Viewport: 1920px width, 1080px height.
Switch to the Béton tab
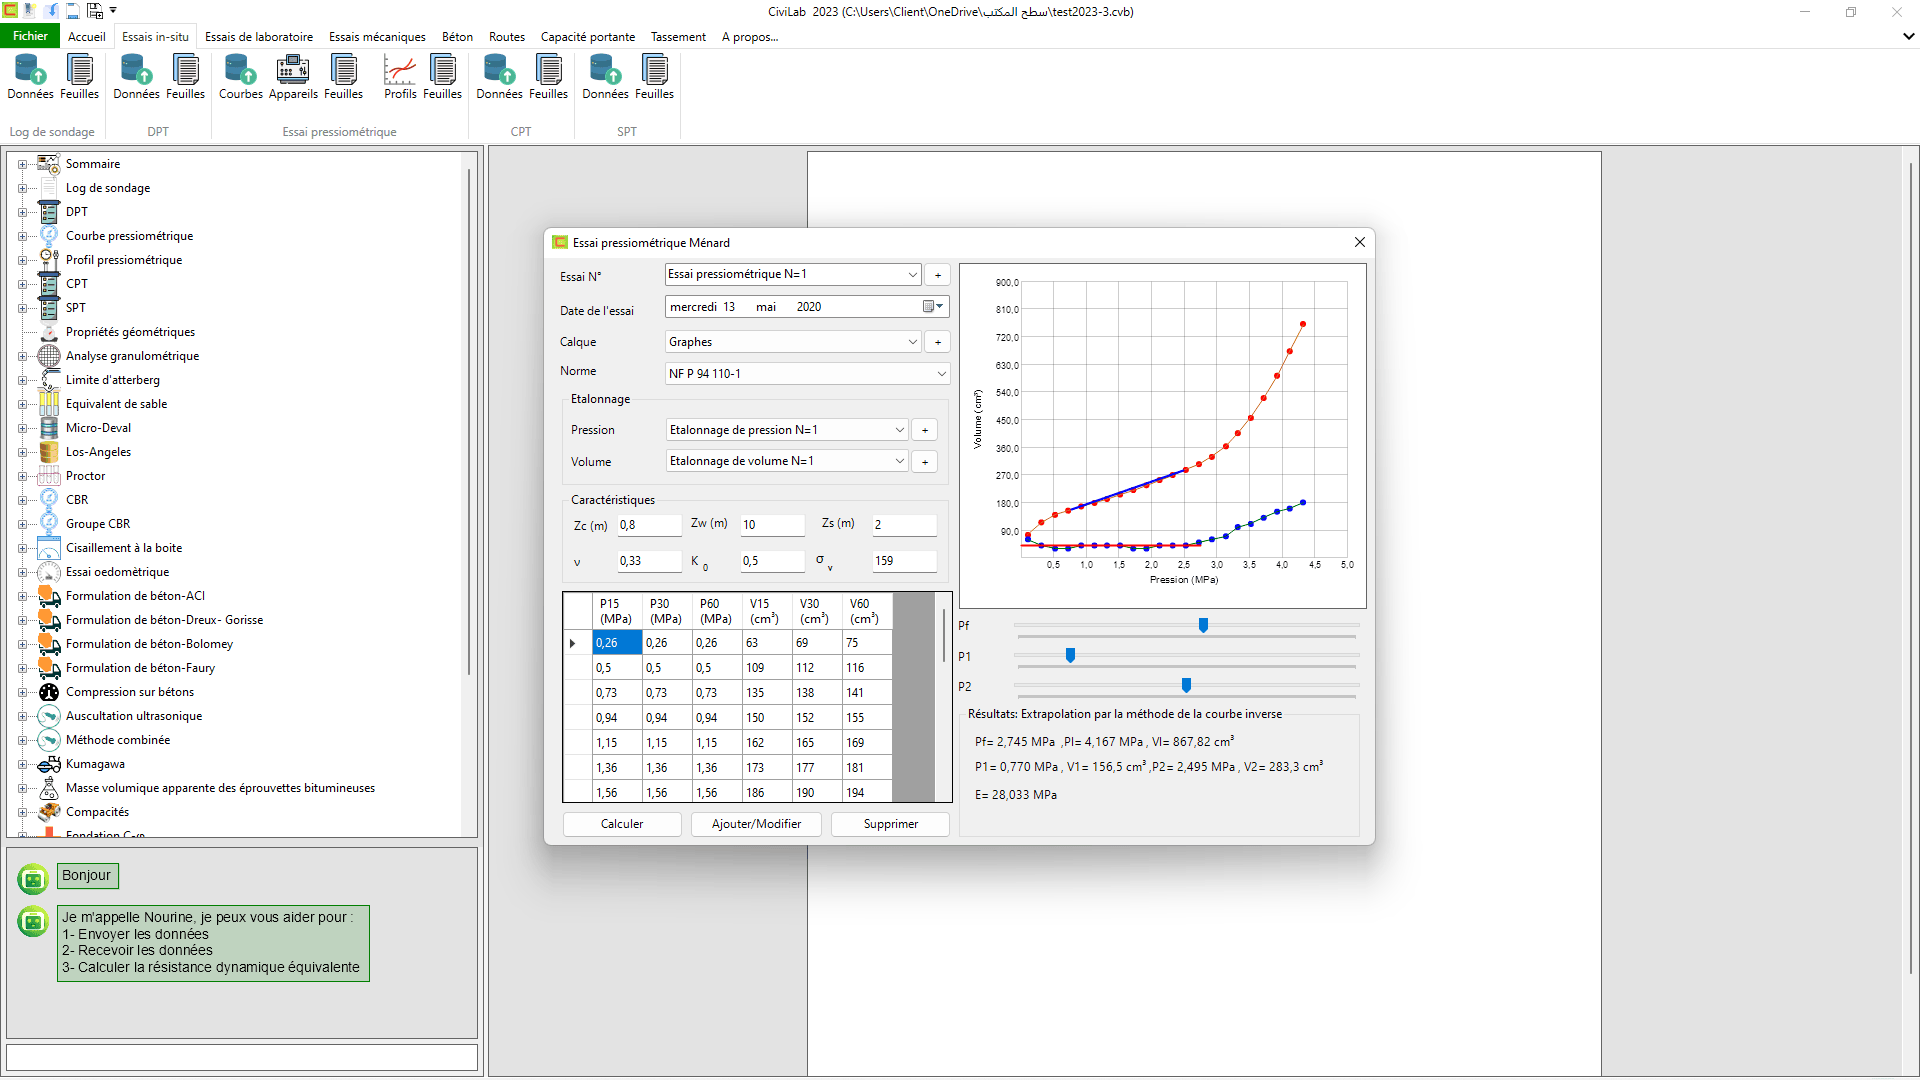click(457, 37)
